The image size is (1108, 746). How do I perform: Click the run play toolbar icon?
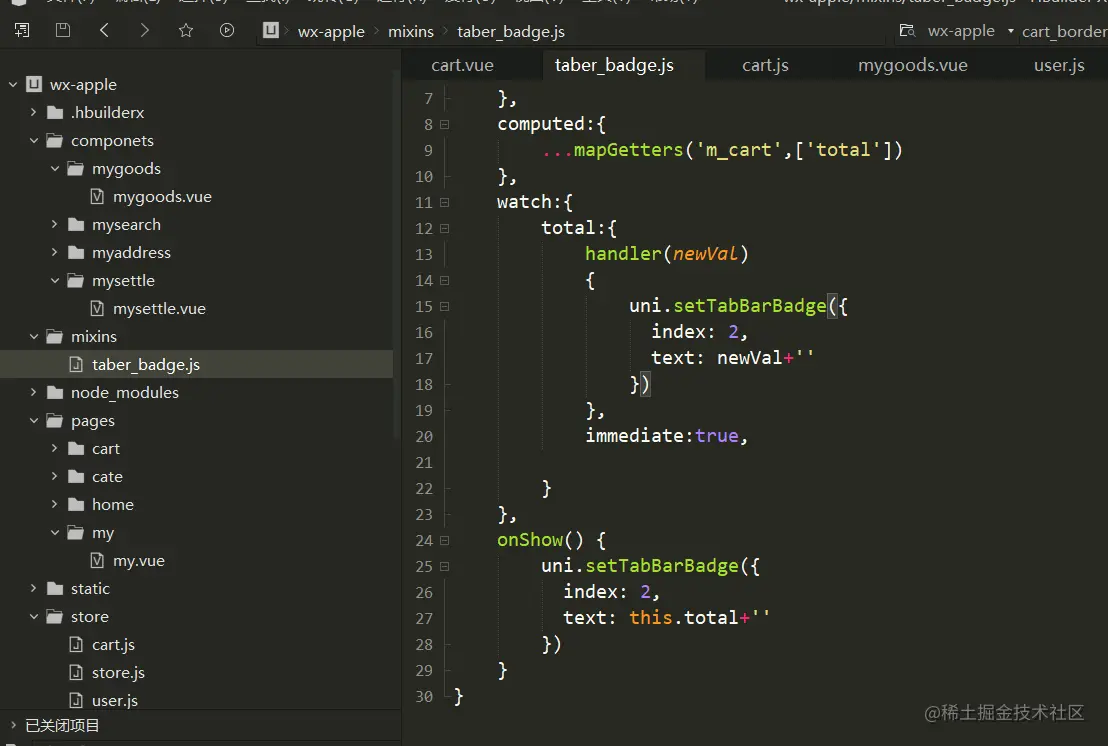pos(227,30)
